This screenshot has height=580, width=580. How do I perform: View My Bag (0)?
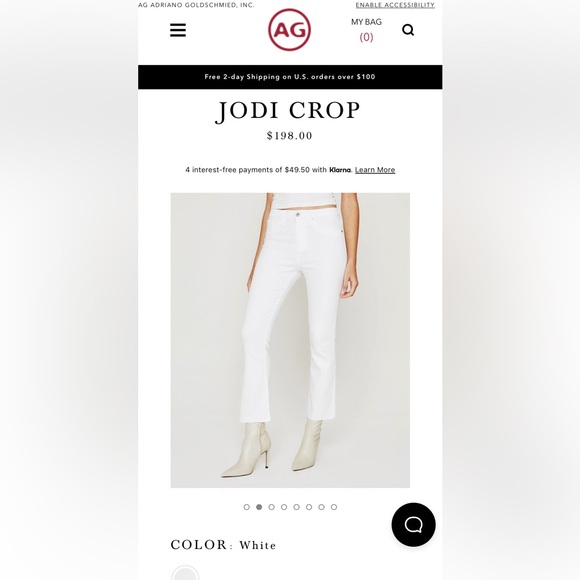coord(366,30)
